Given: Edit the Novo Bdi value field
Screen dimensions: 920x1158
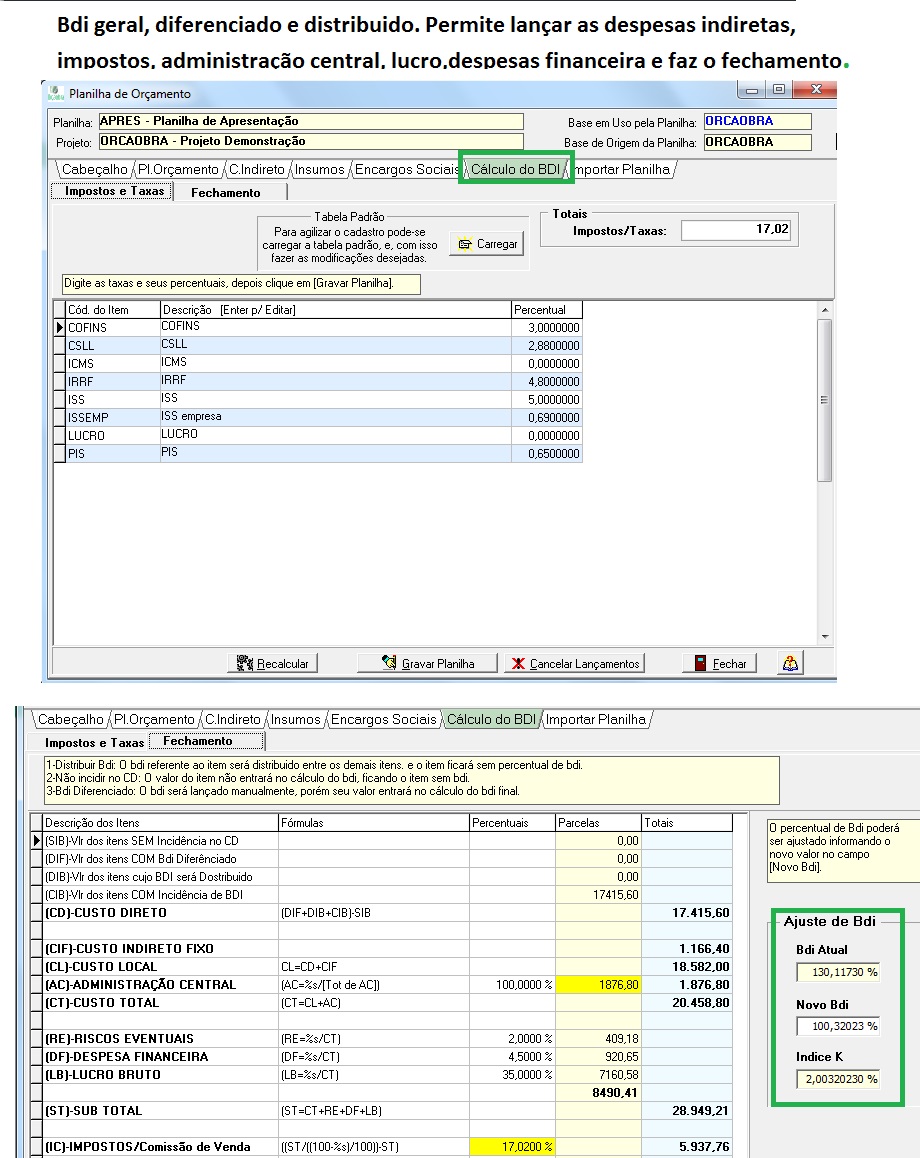Looking at the screenshot, I should pyautogui.click(x=838, y=1025).
